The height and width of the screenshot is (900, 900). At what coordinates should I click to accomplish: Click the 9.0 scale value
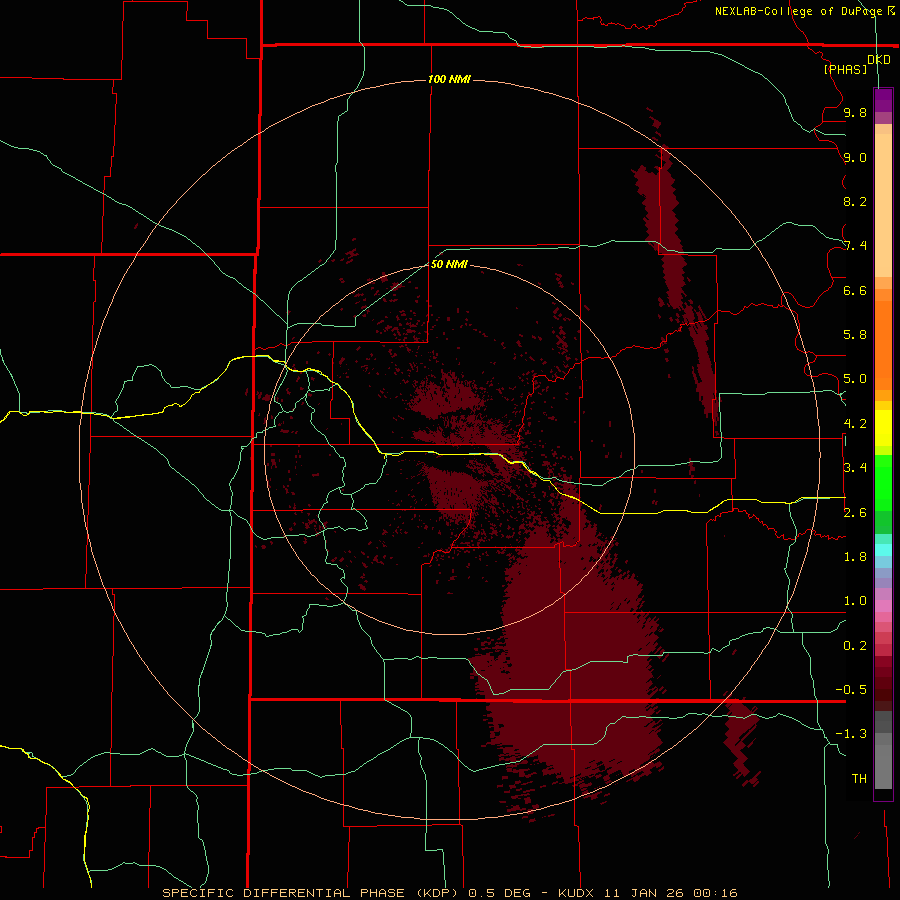coord(855,157)
